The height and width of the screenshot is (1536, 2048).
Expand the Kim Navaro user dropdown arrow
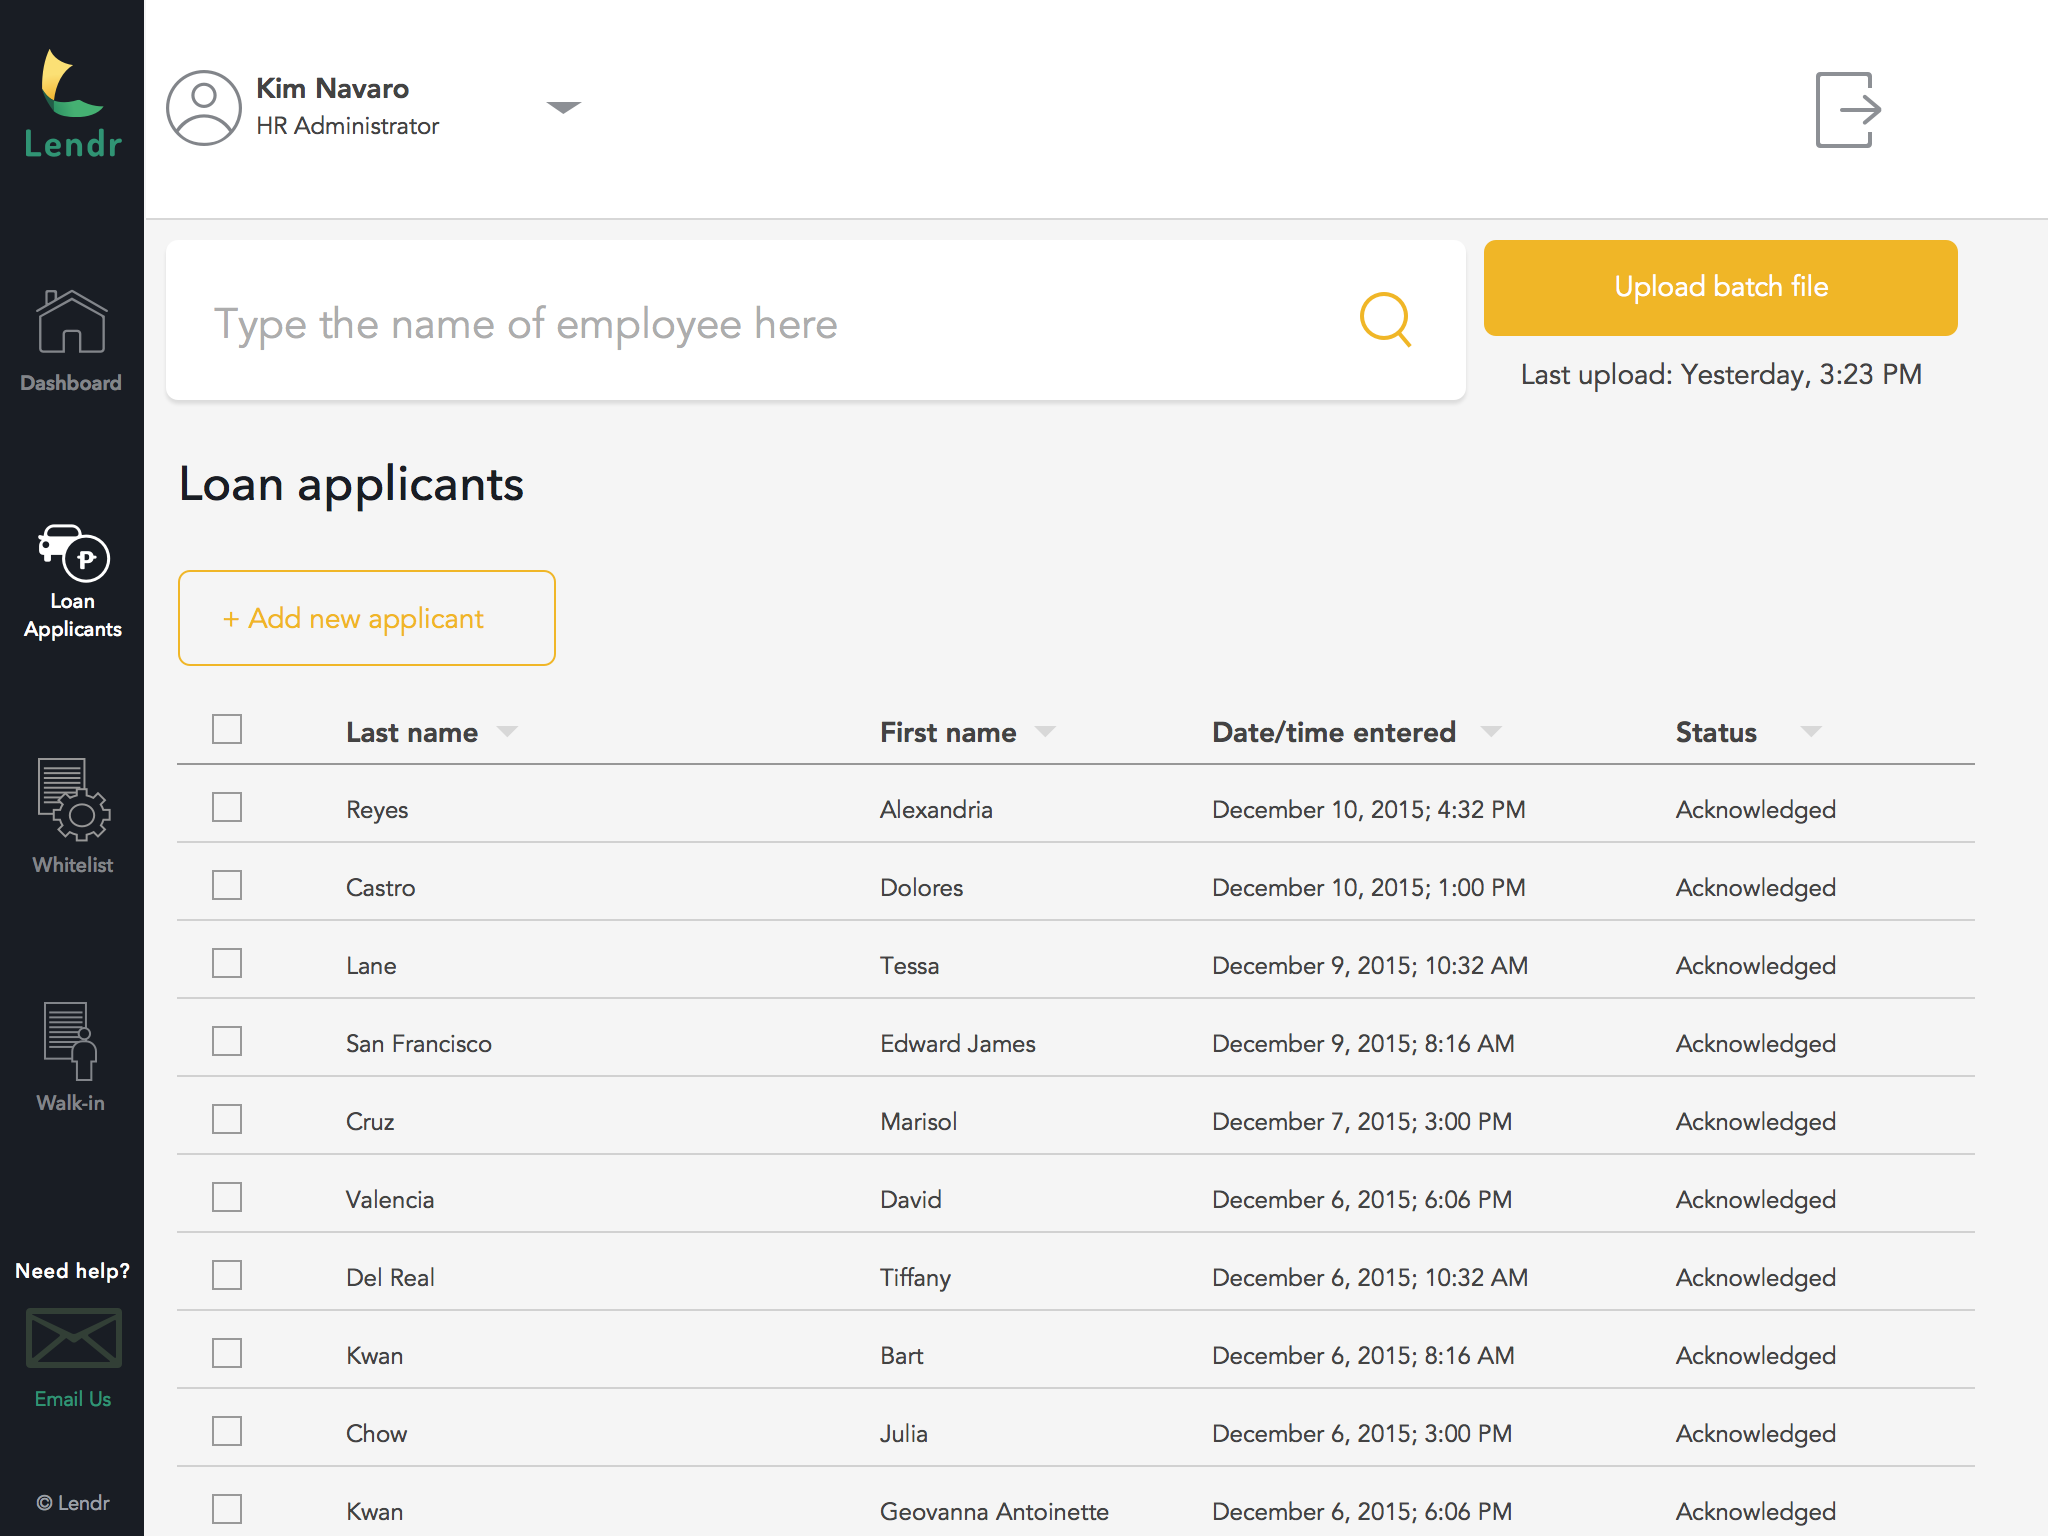563,107
